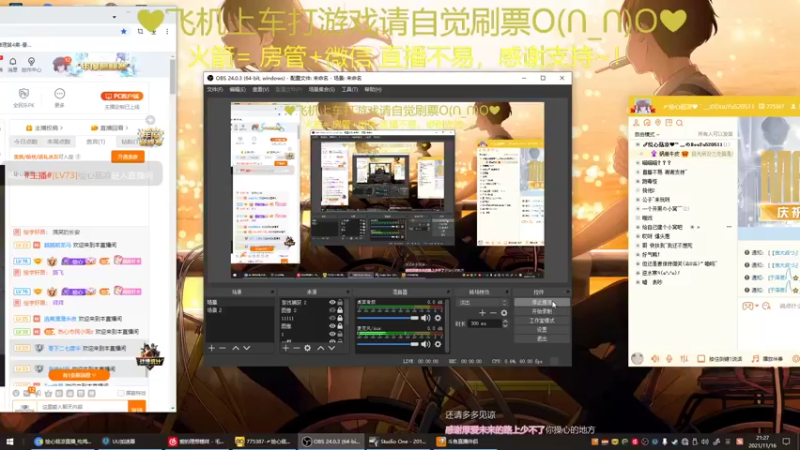
Task: Click microphone/Aux volume slider in mixer
Action: [x=388, y=344]
